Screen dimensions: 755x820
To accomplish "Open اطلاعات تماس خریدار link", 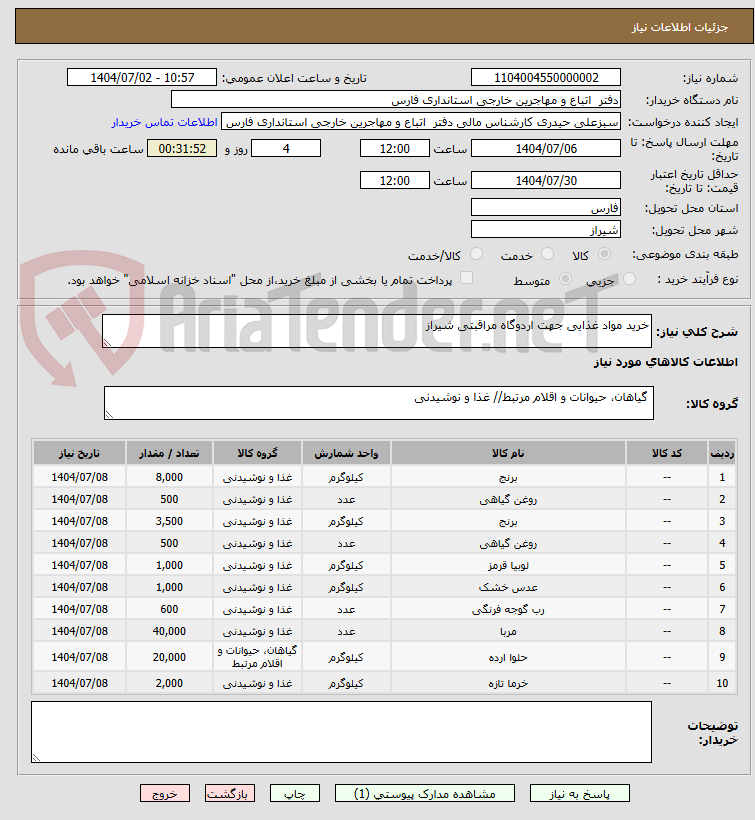I will (164, 122).
